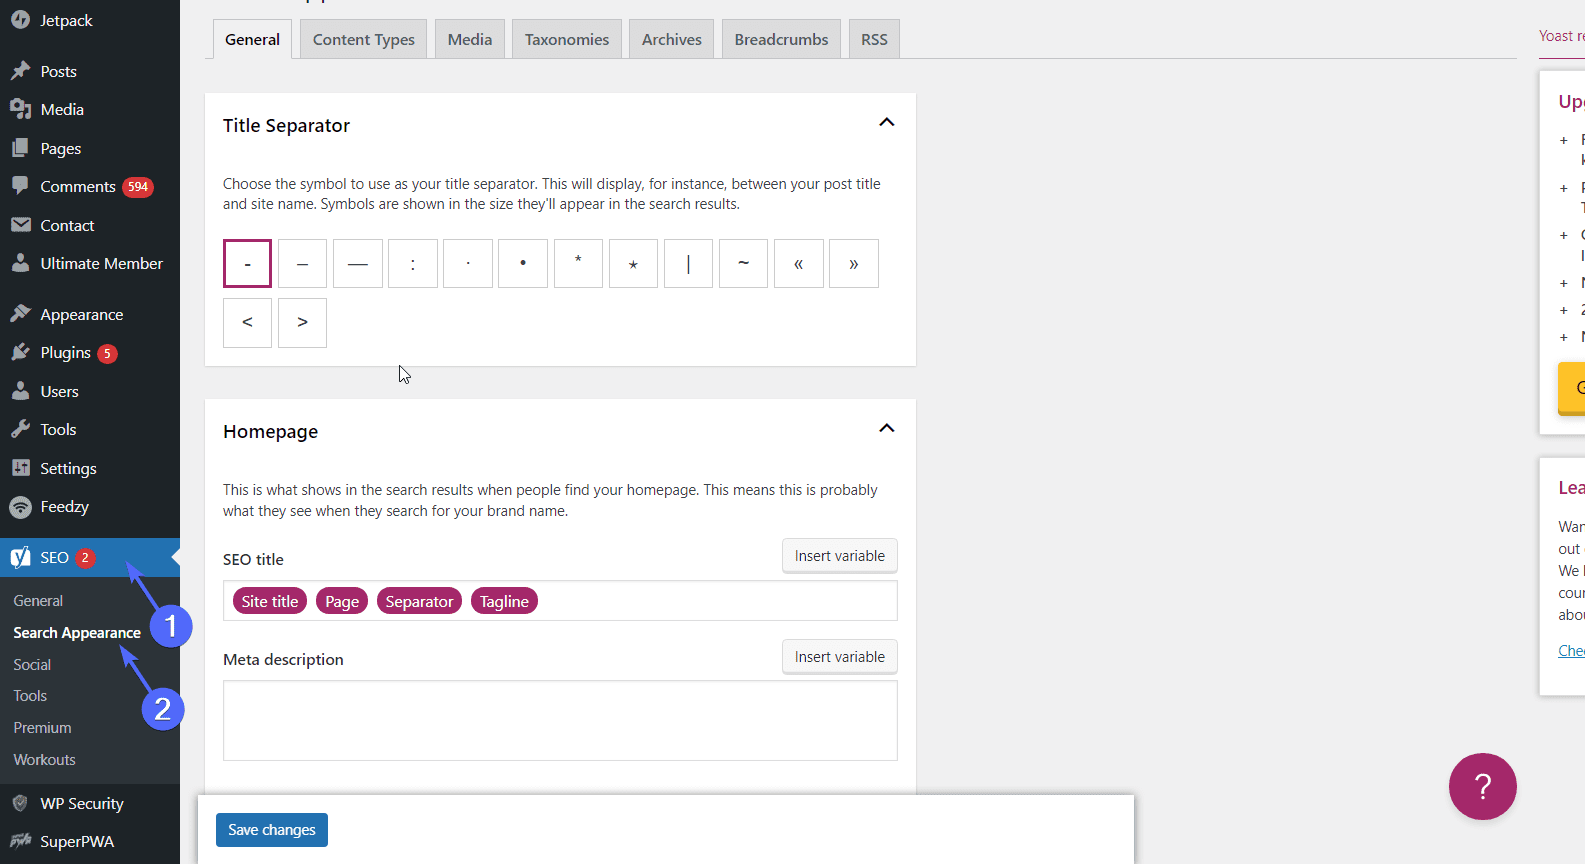Switch to the Breadcrumbs tab

[x=781, y=39]
